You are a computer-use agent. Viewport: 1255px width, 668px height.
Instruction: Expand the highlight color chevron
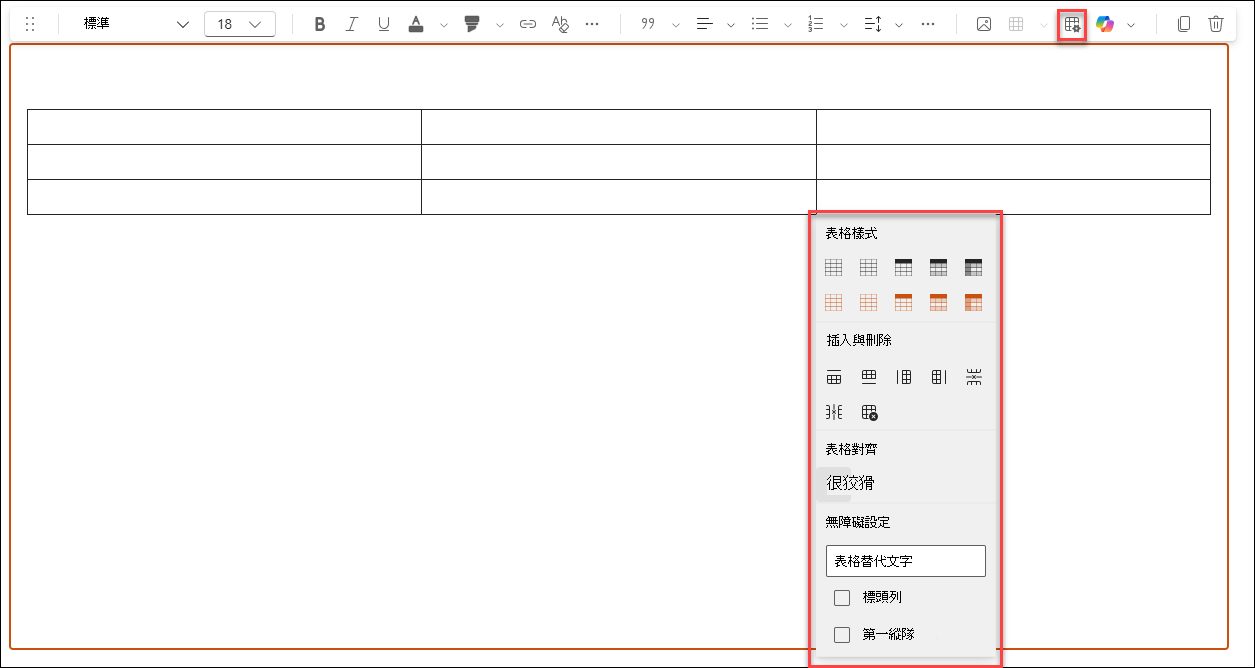tap(499, 25)
